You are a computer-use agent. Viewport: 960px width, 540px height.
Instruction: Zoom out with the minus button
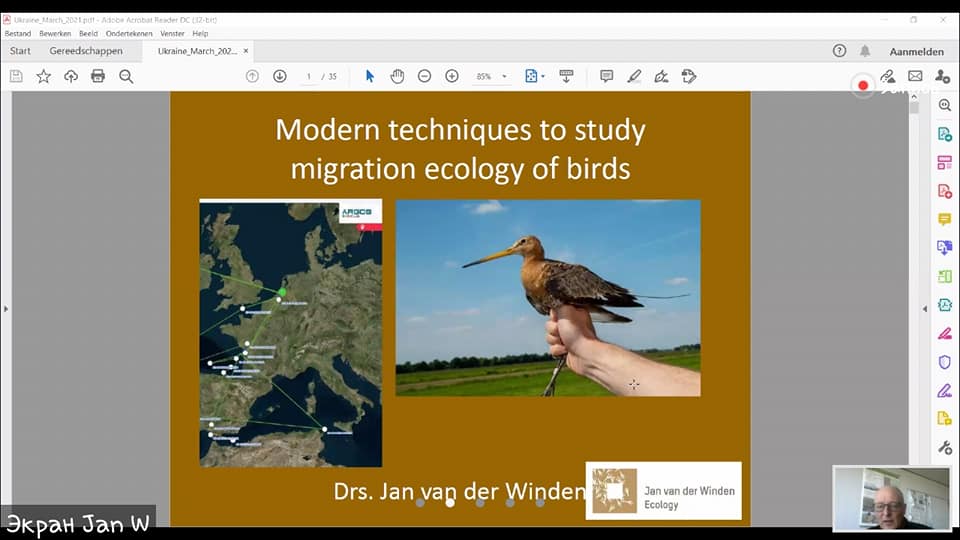coord(424,76)
